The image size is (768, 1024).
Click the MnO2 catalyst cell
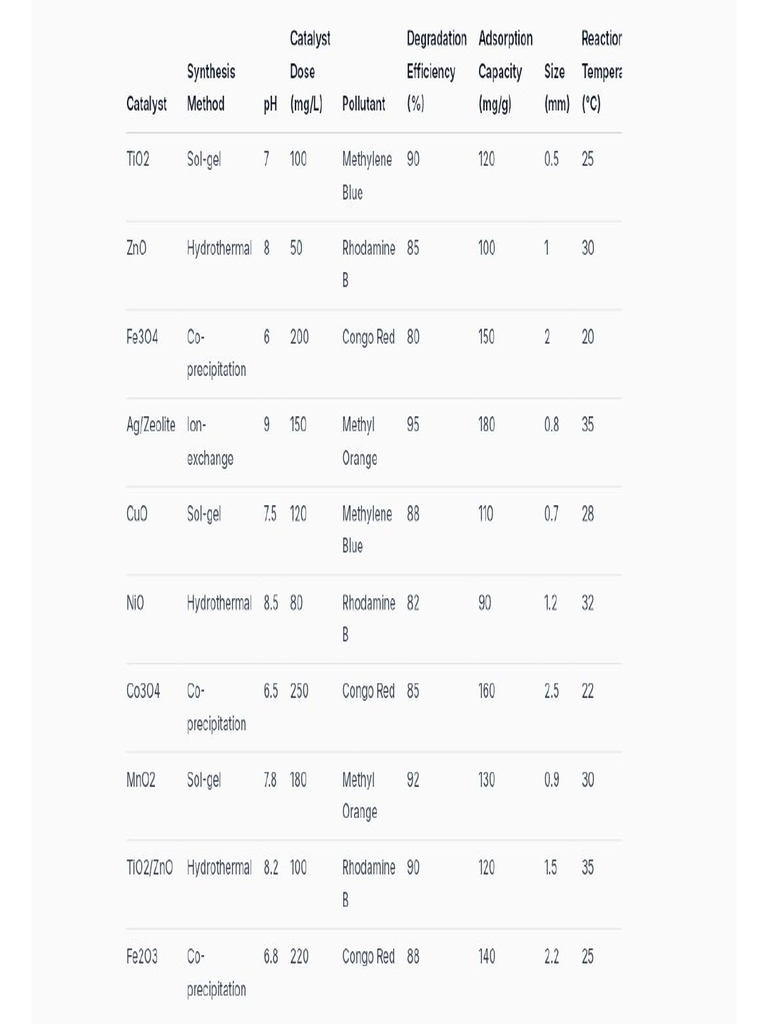click(x=142, y=779)
